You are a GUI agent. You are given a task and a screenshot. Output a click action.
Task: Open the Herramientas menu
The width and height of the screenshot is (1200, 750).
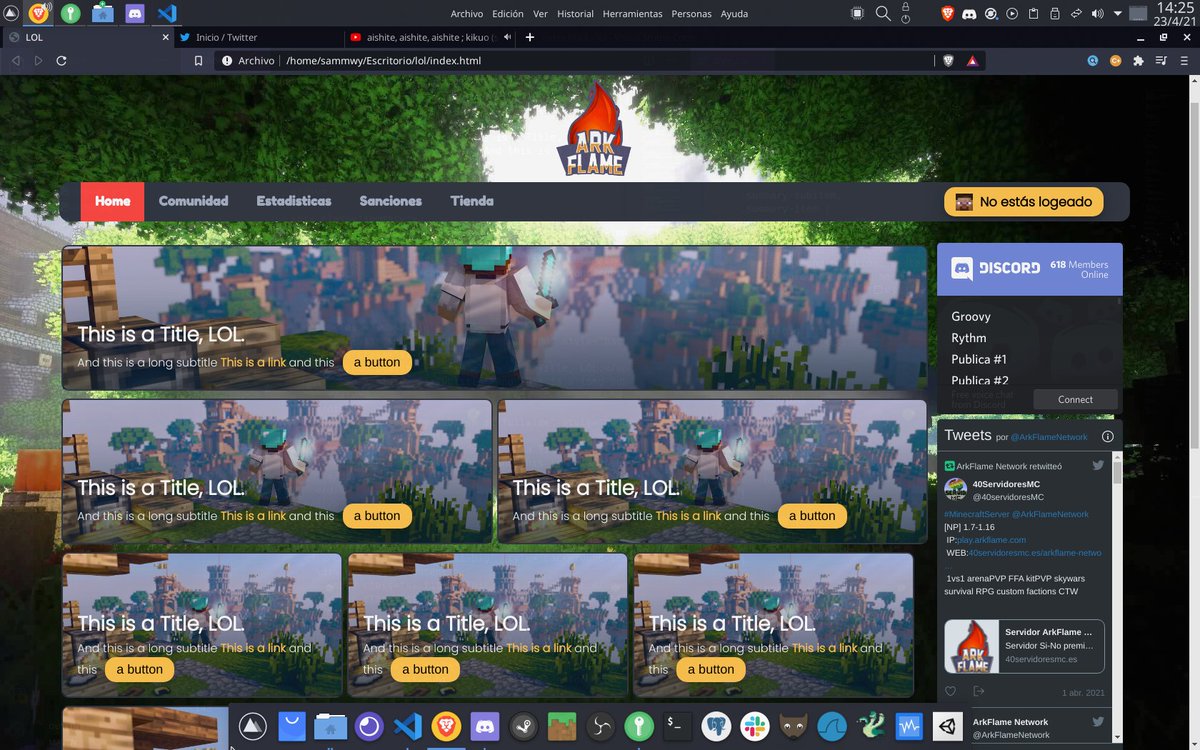632,14
